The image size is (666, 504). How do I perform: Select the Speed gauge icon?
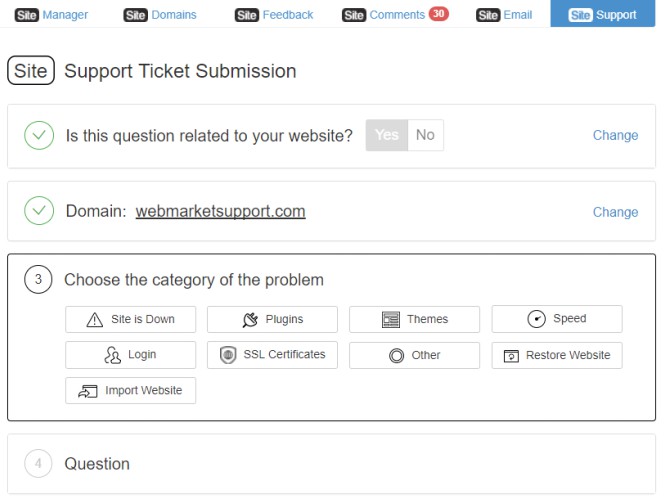[x=536, y=318]
